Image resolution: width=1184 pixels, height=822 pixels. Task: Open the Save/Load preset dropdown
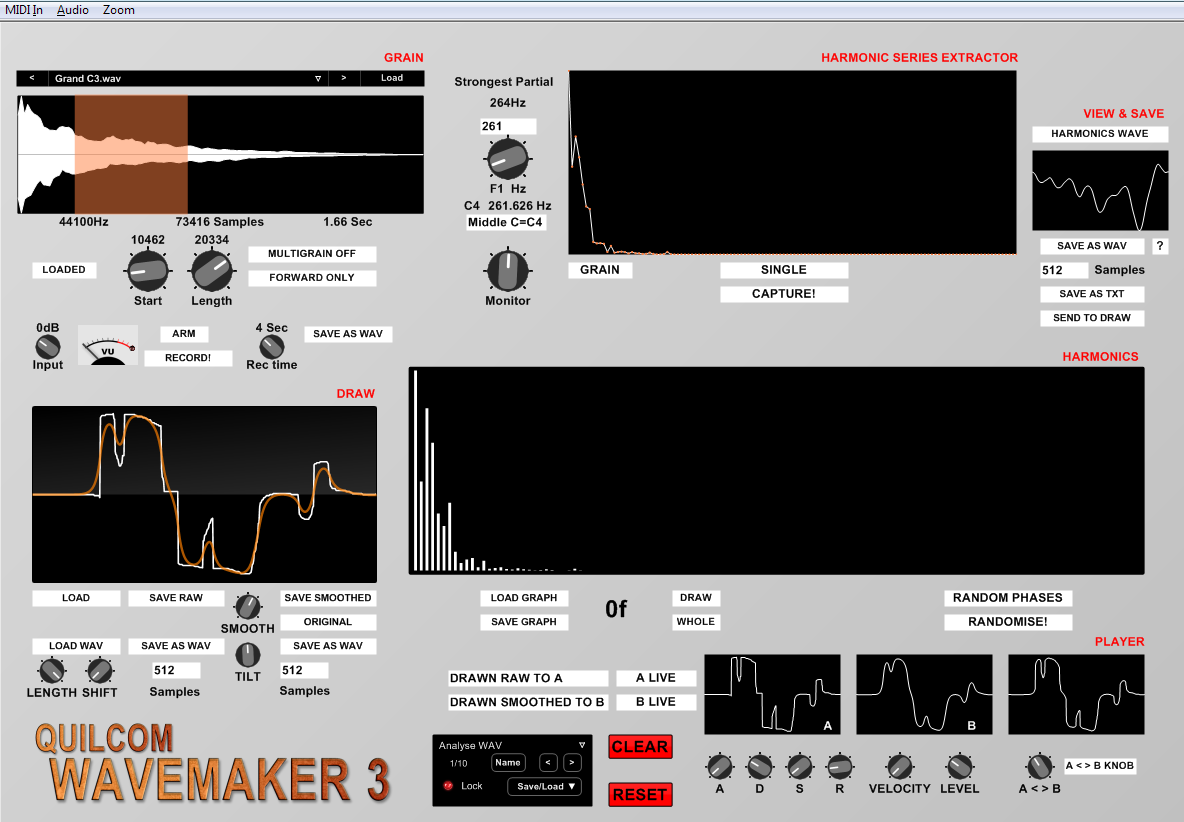click(x=545, y=786)
